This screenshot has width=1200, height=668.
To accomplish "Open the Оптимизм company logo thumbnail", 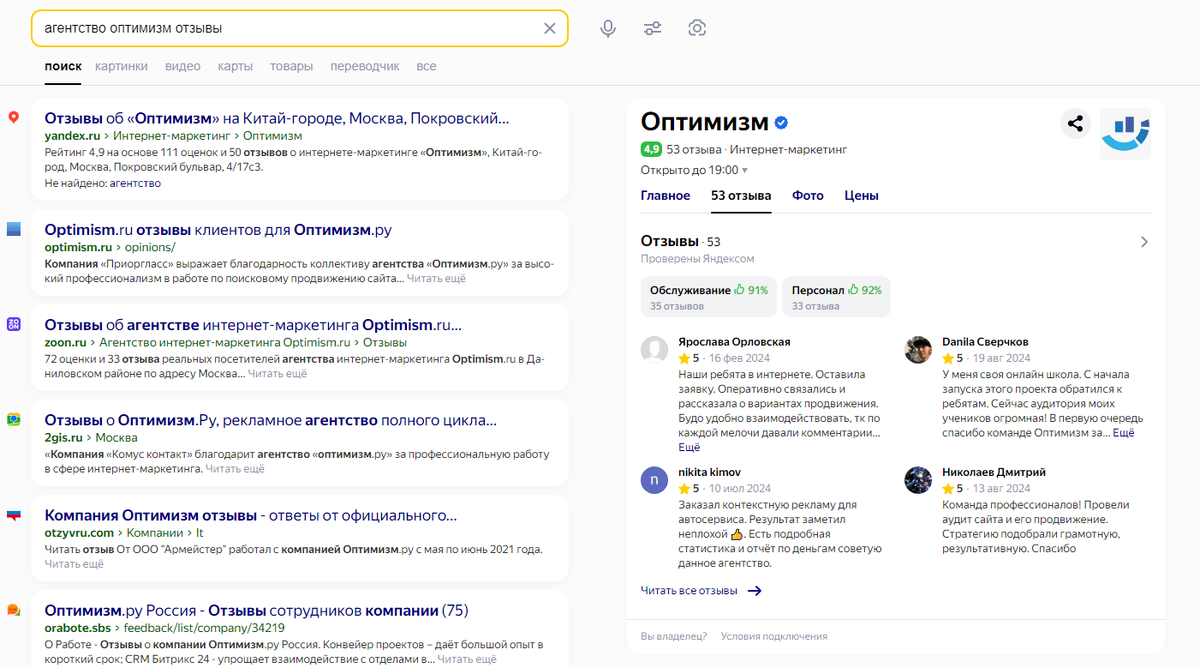I will tap(1125, 134).
